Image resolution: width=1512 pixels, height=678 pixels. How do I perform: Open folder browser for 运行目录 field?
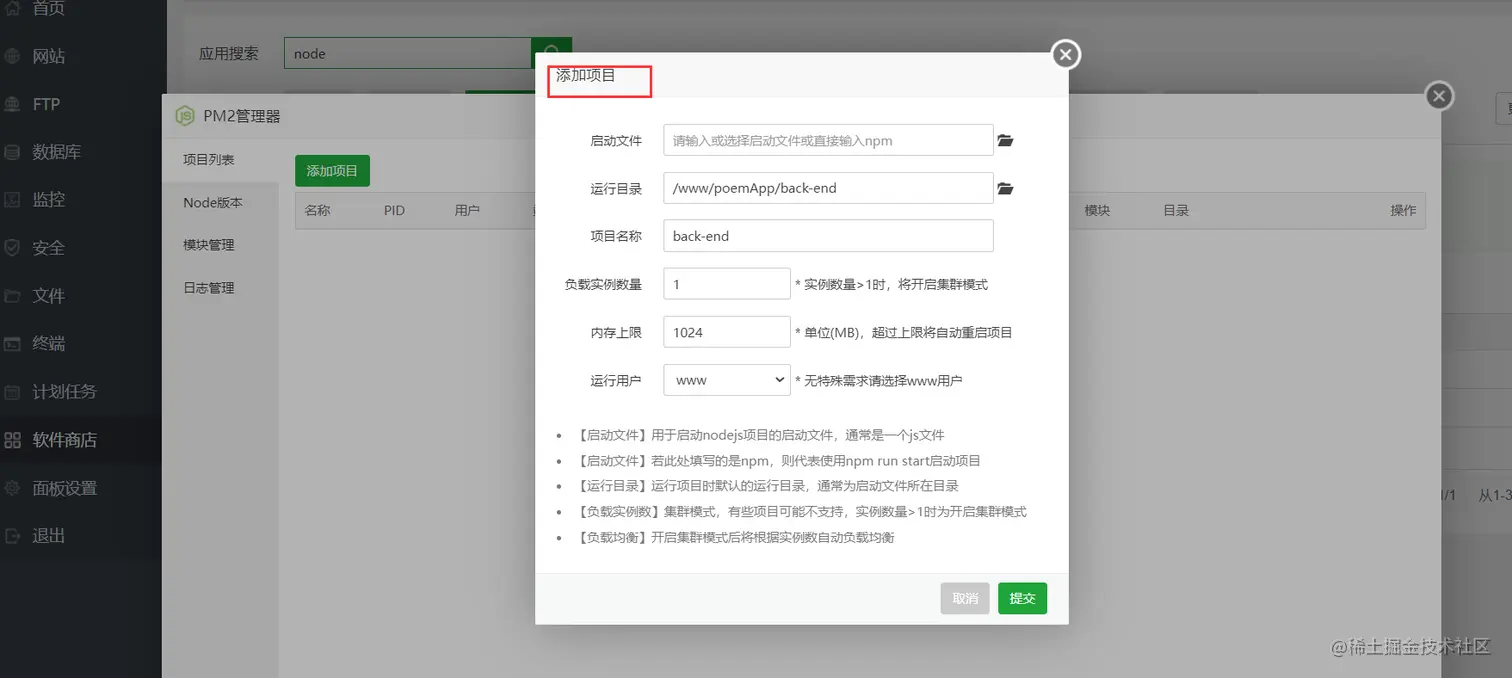click(1006, 188)
